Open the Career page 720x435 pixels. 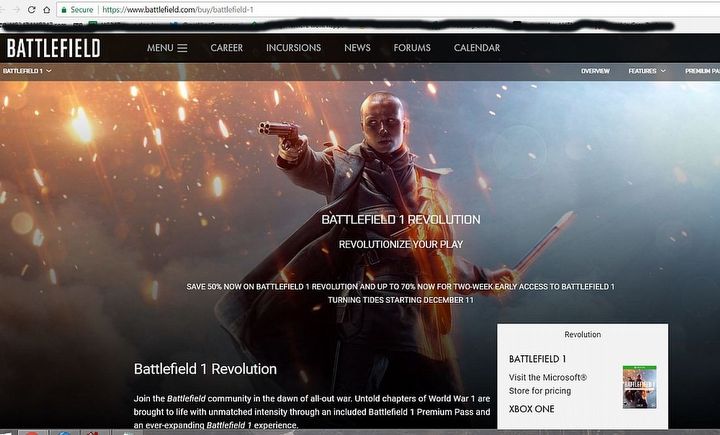(x=226, y=48)
